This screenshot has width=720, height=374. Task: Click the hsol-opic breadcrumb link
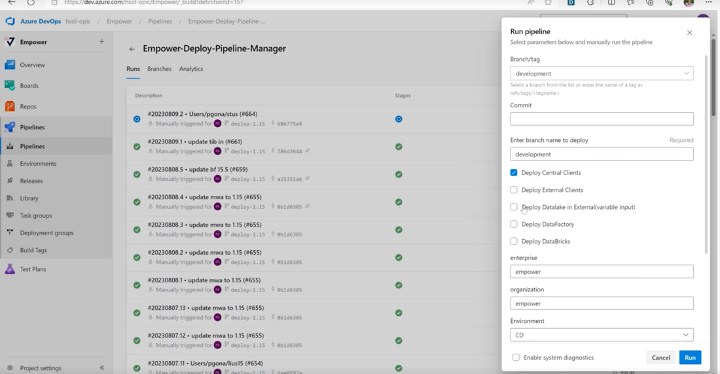tap(78, 22)
